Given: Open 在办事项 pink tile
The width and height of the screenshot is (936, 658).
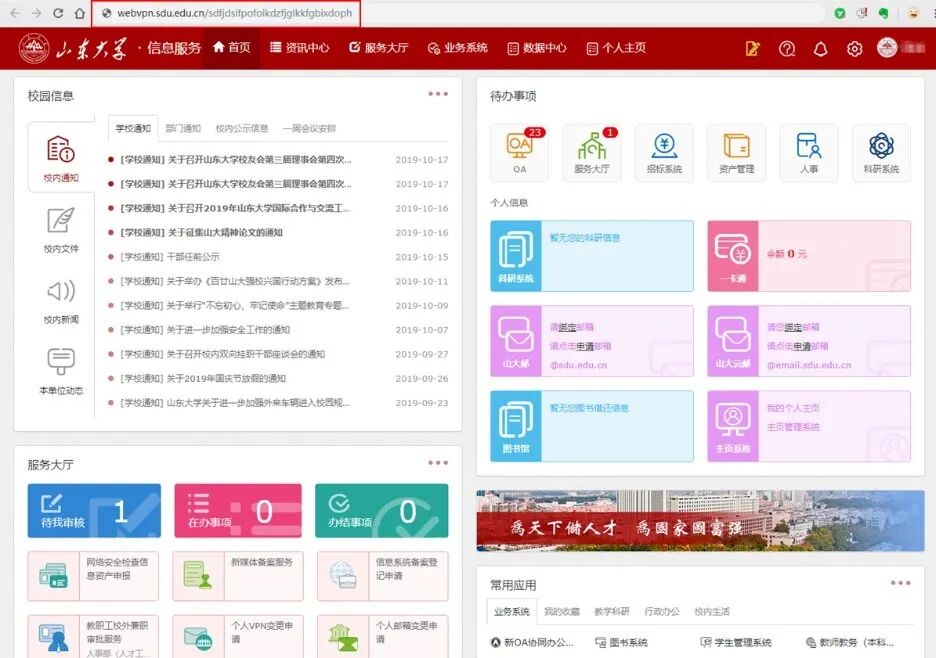Looking at the screenshot, I should pyautogui.click(x=238, y=511).
